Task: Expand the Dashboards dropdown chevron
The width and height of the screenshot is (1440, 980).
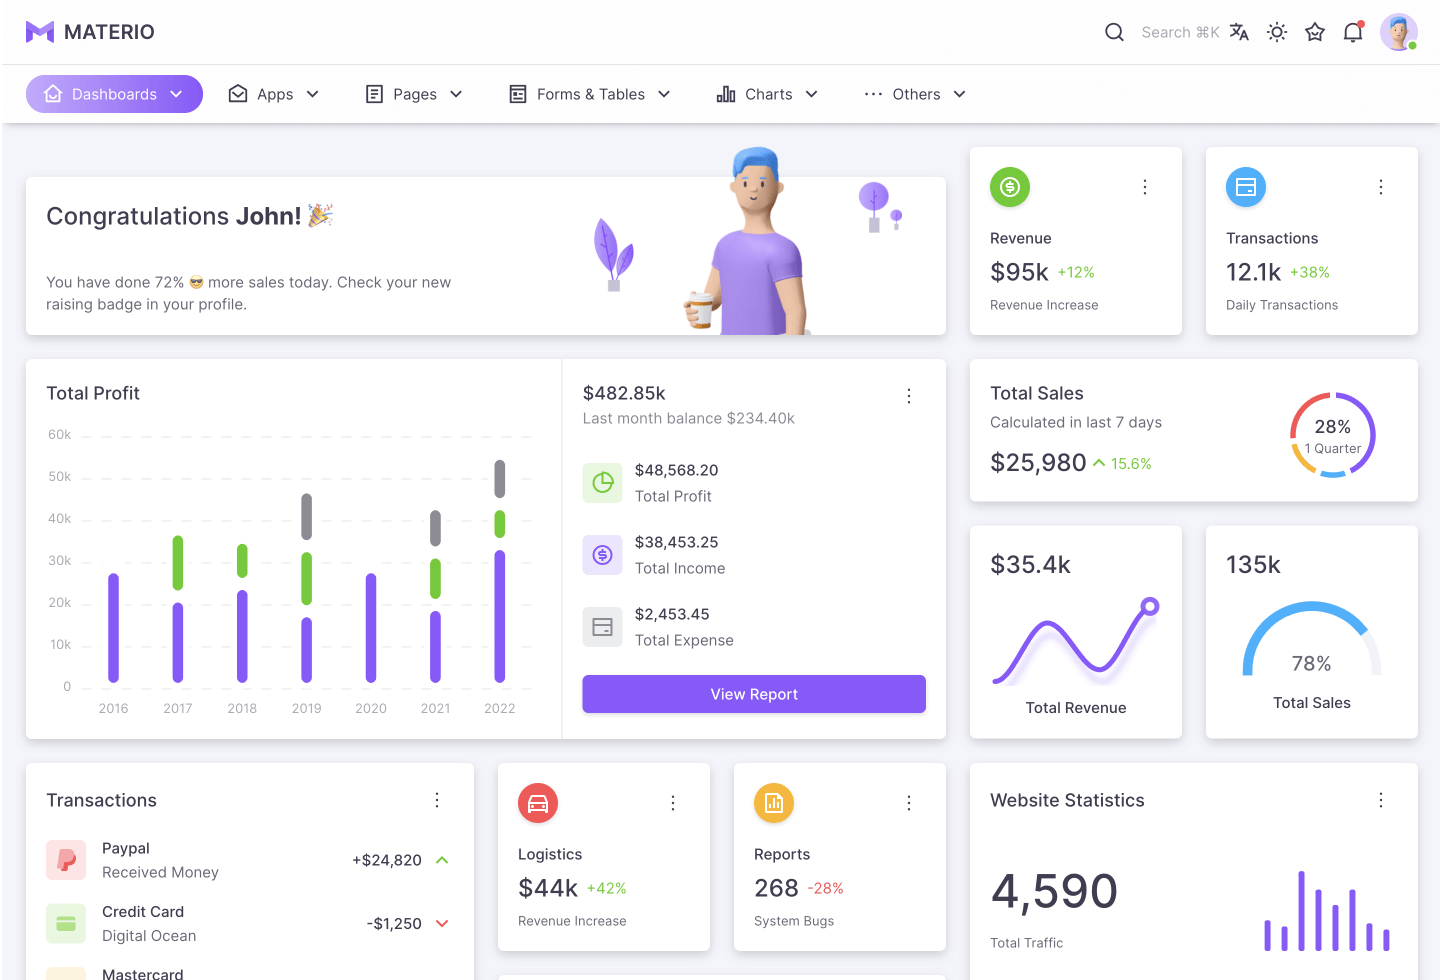Action: coord(176,94)
